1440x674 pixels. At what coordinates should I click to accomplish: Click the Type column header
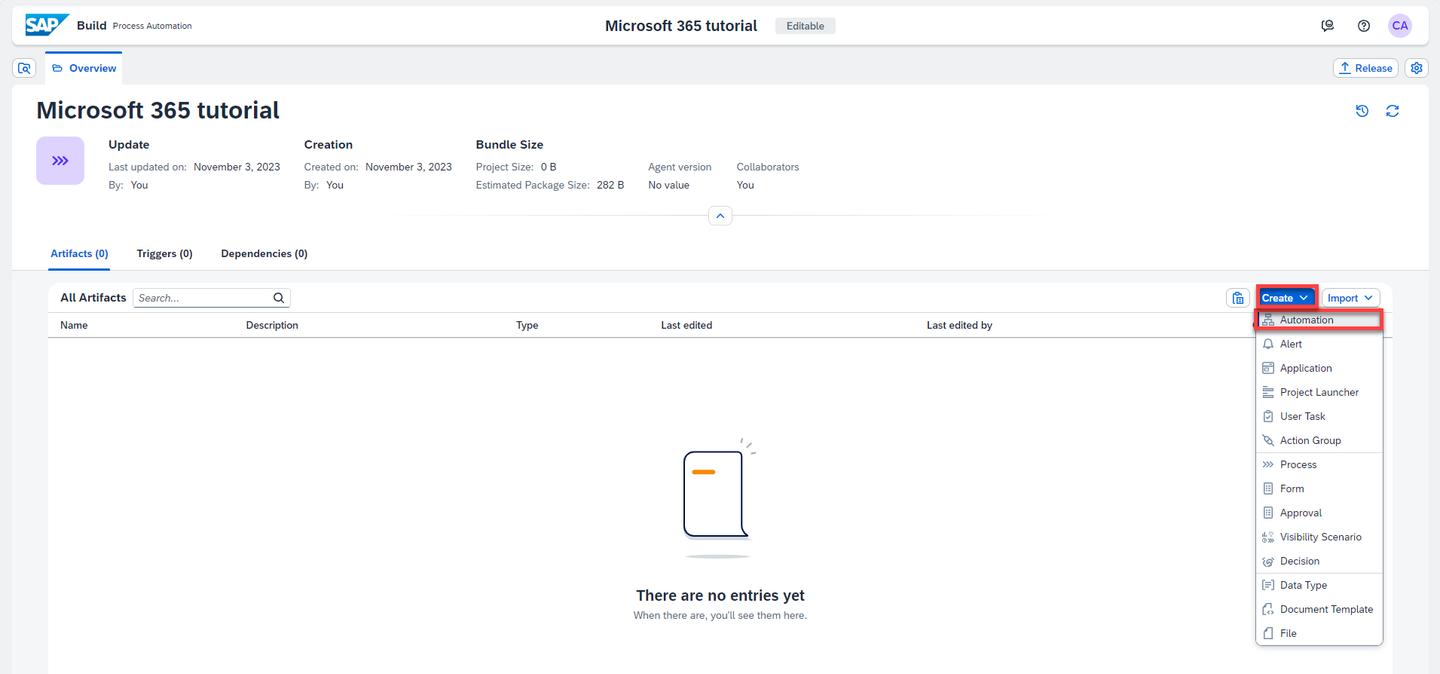coord(527,325)
